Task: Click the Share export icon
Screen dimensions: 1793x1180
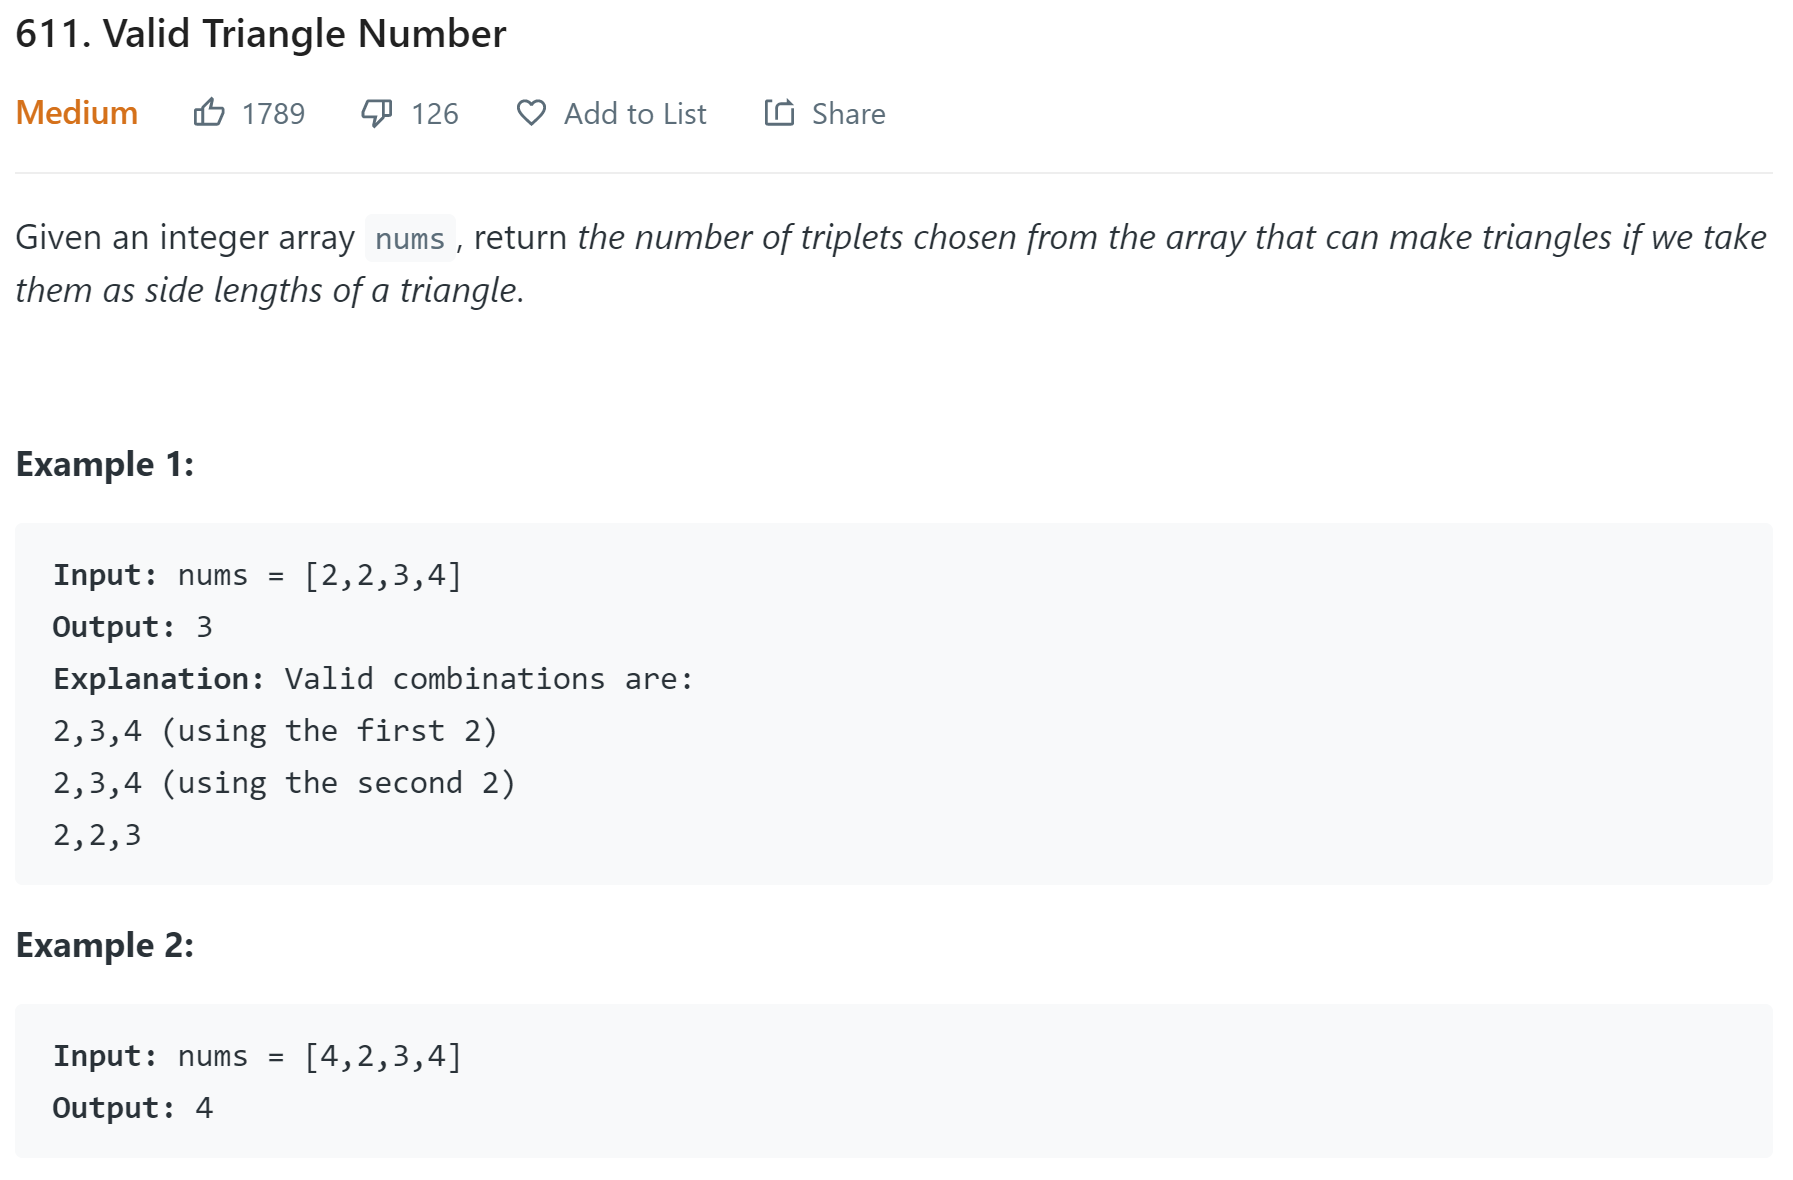Action: tap(779, 113)
